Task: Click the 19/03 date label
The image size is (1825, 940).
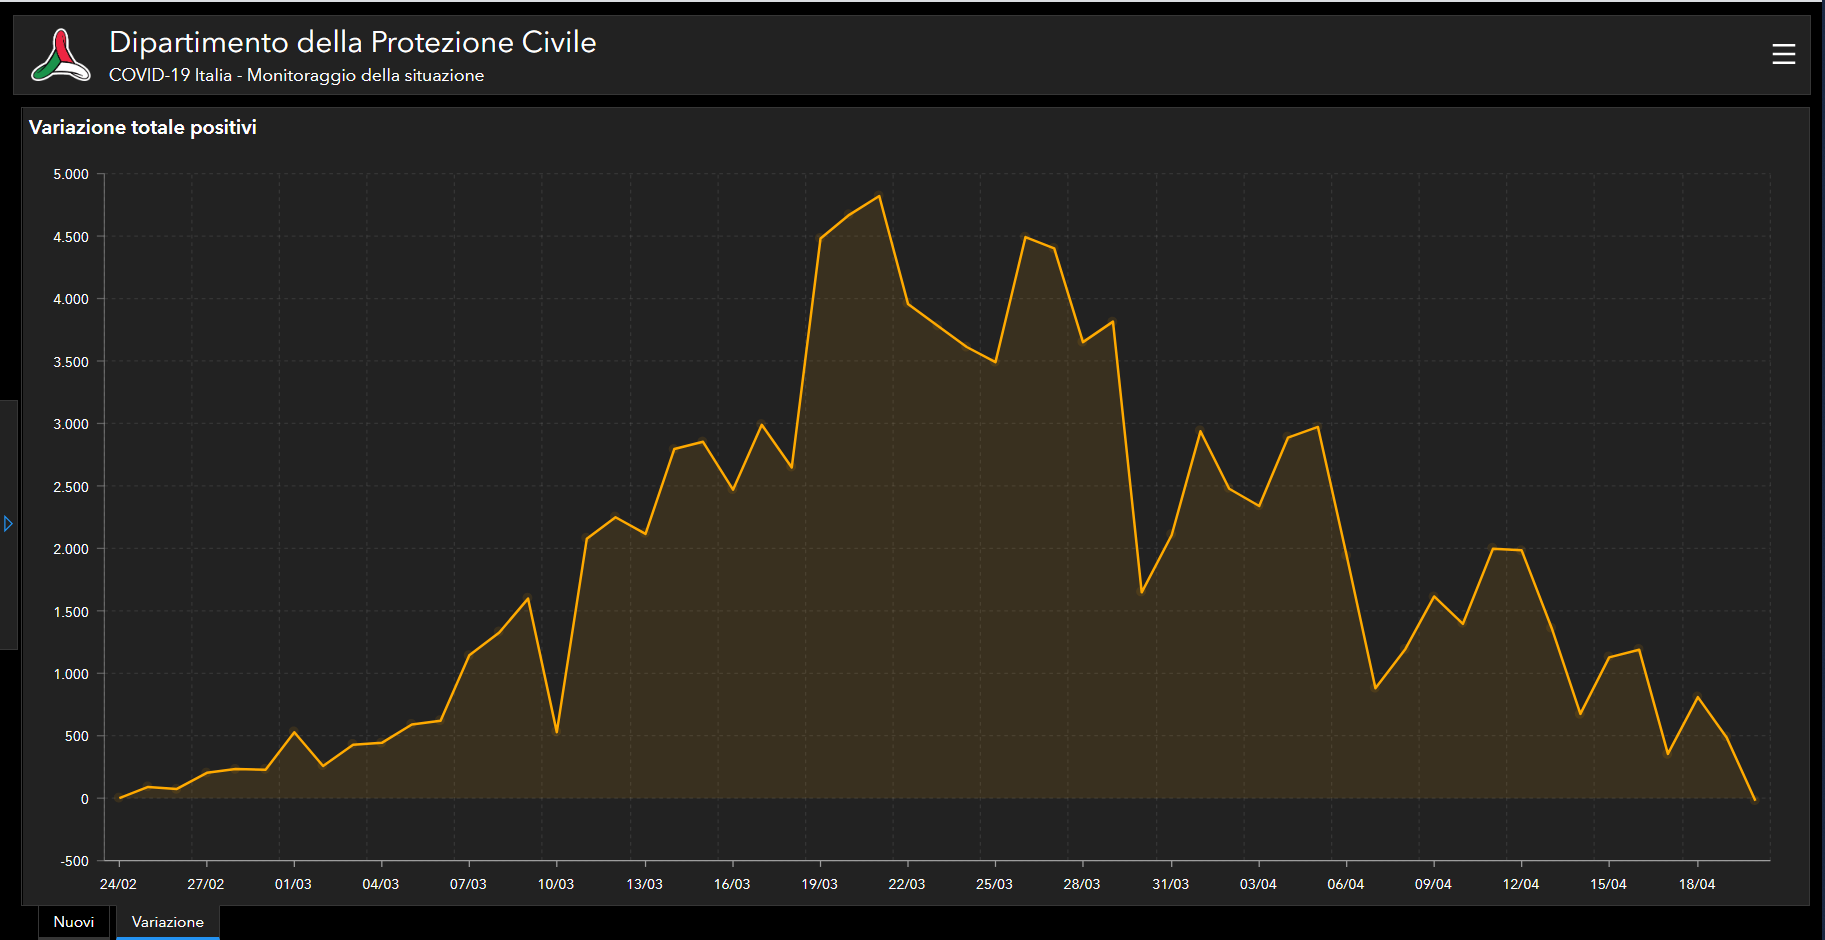Action: tap(820, 884)
